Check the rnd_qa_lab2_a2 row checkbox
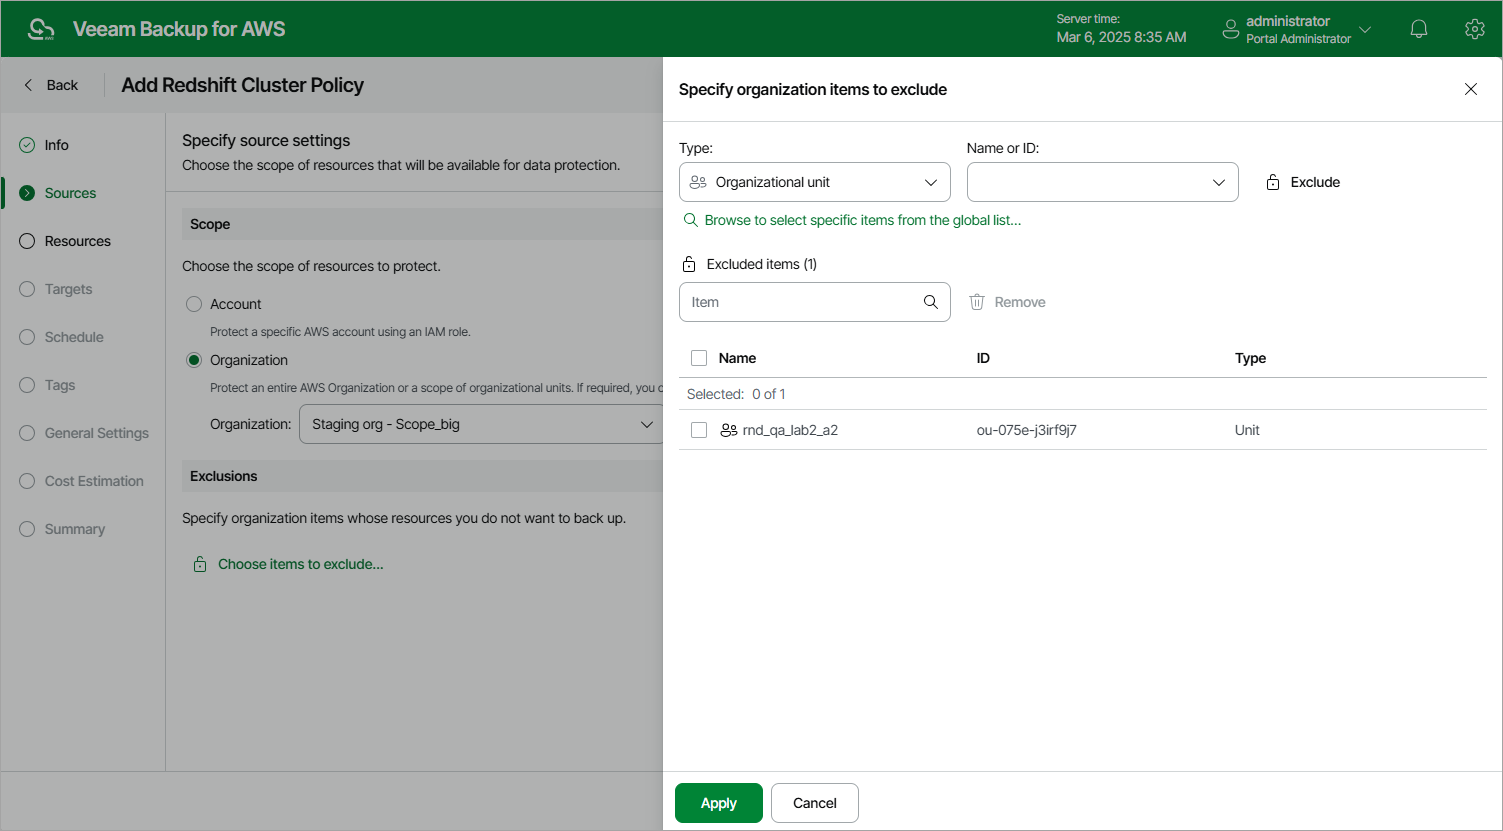This screenshot has width=1503, height=831. [x=699, y=430]
